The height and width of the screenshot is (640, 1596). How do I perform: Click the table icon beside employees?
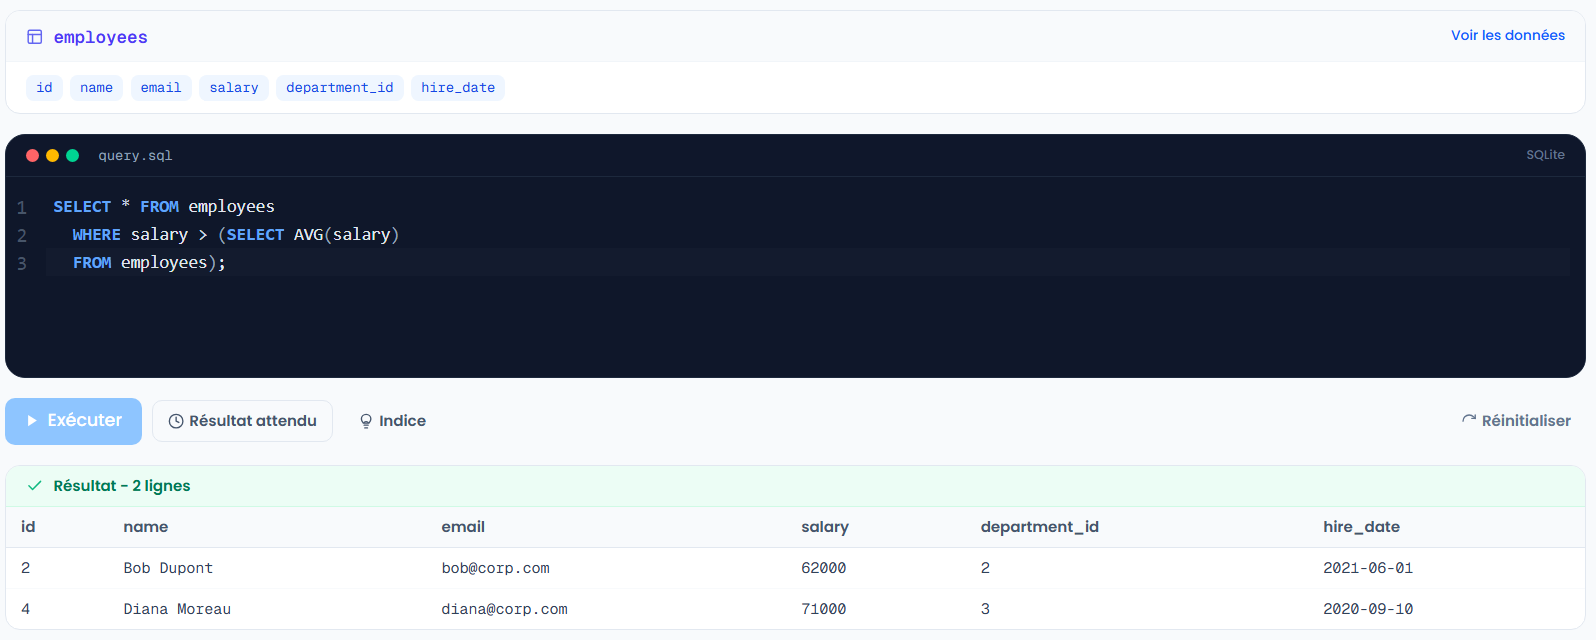[x=34, y=37]
